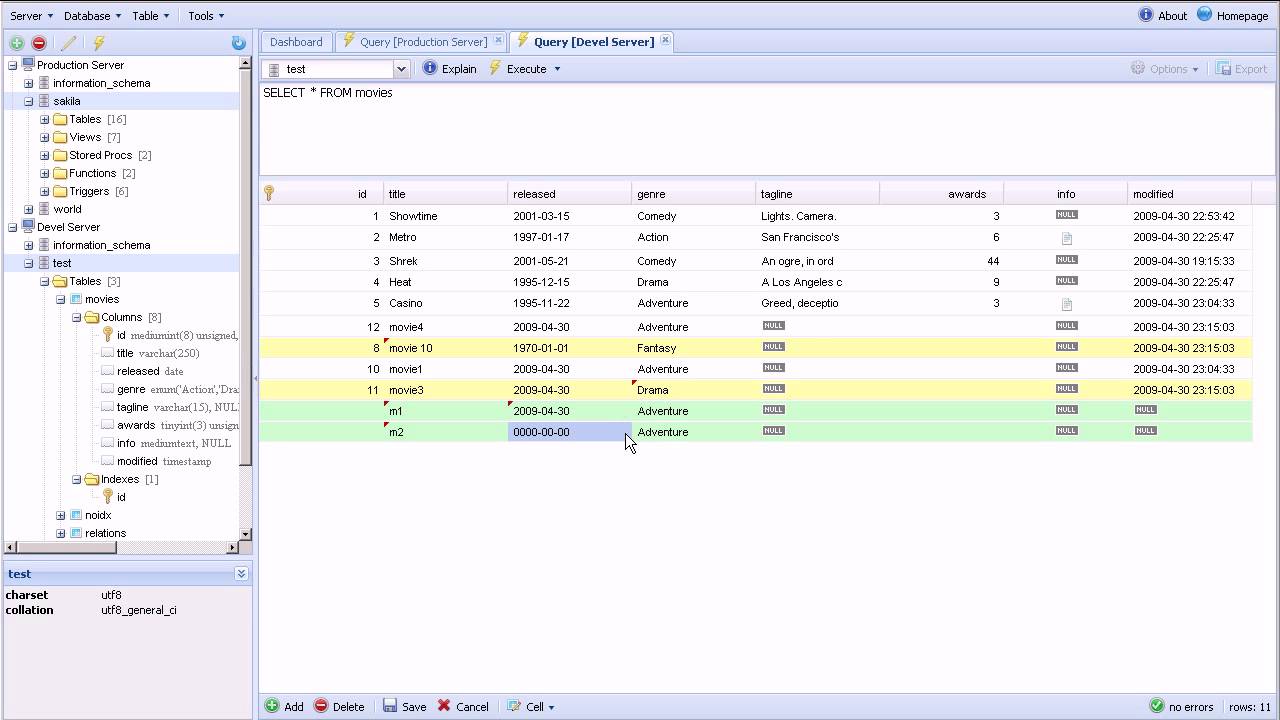
Task: Click the Add row button
Action: click(x=284, y=706)
